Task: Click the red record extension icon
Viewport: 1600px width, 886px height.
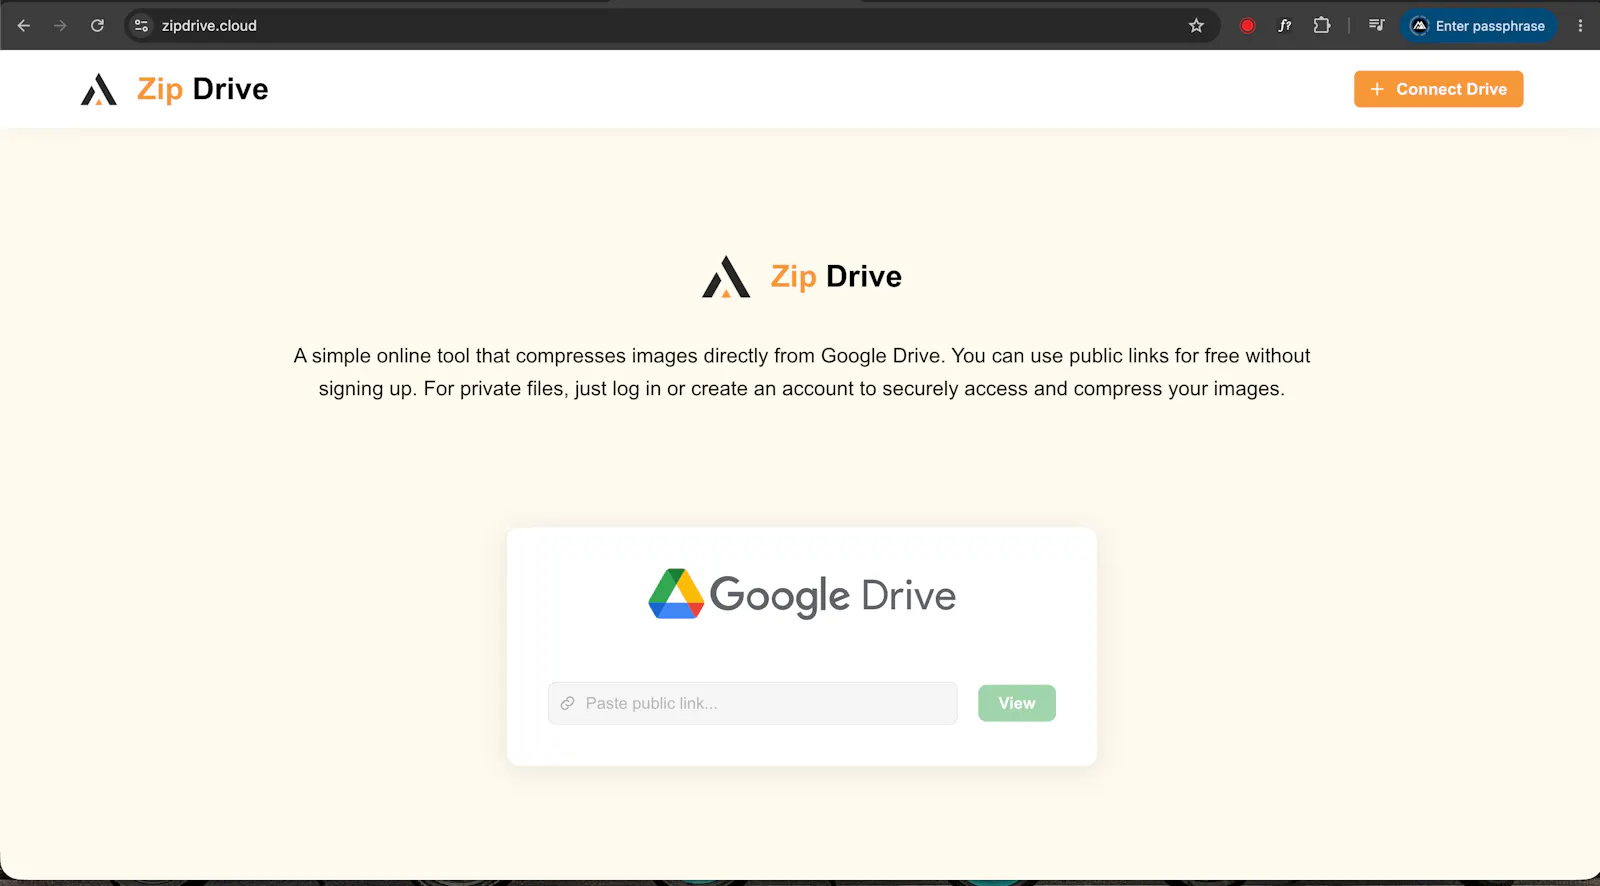Action: [x=1247, y=26]
